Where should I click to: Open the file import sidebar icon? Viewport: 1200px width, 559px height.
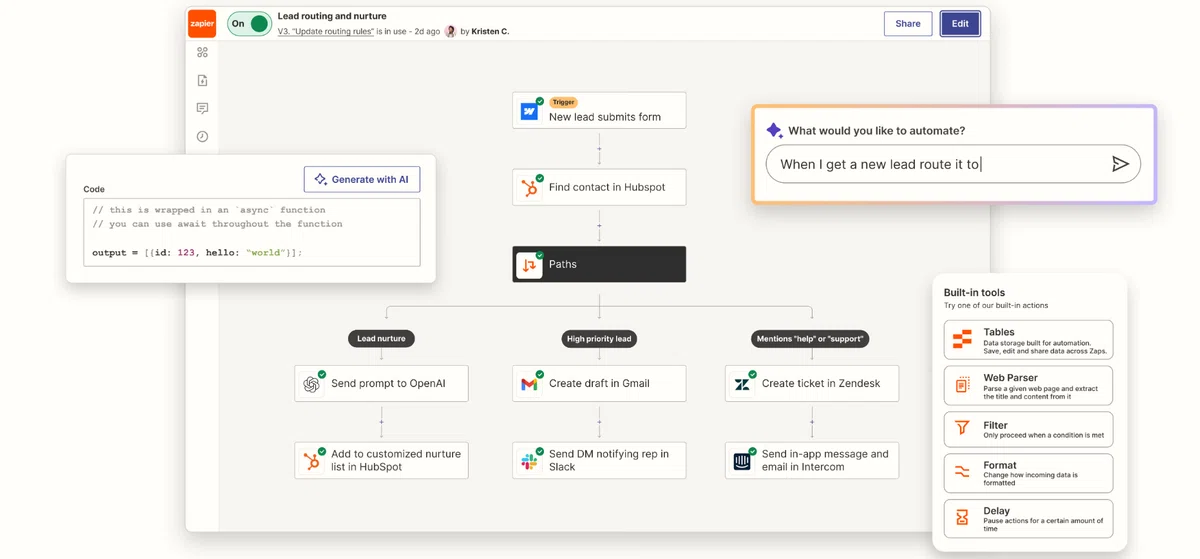[x=202, y=80]
